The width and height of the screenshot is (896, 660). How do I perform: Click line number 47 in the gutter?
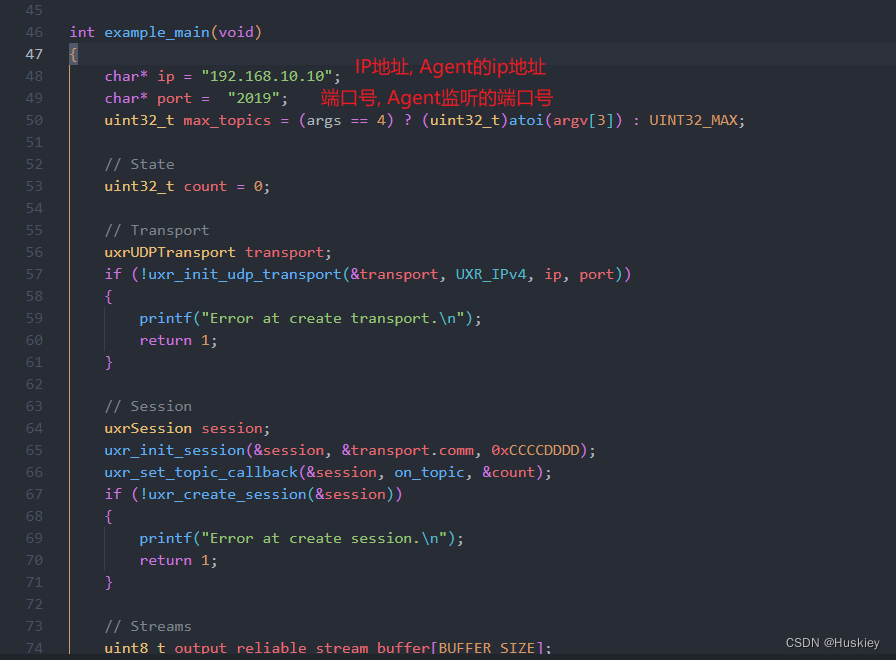coord(34,54)
